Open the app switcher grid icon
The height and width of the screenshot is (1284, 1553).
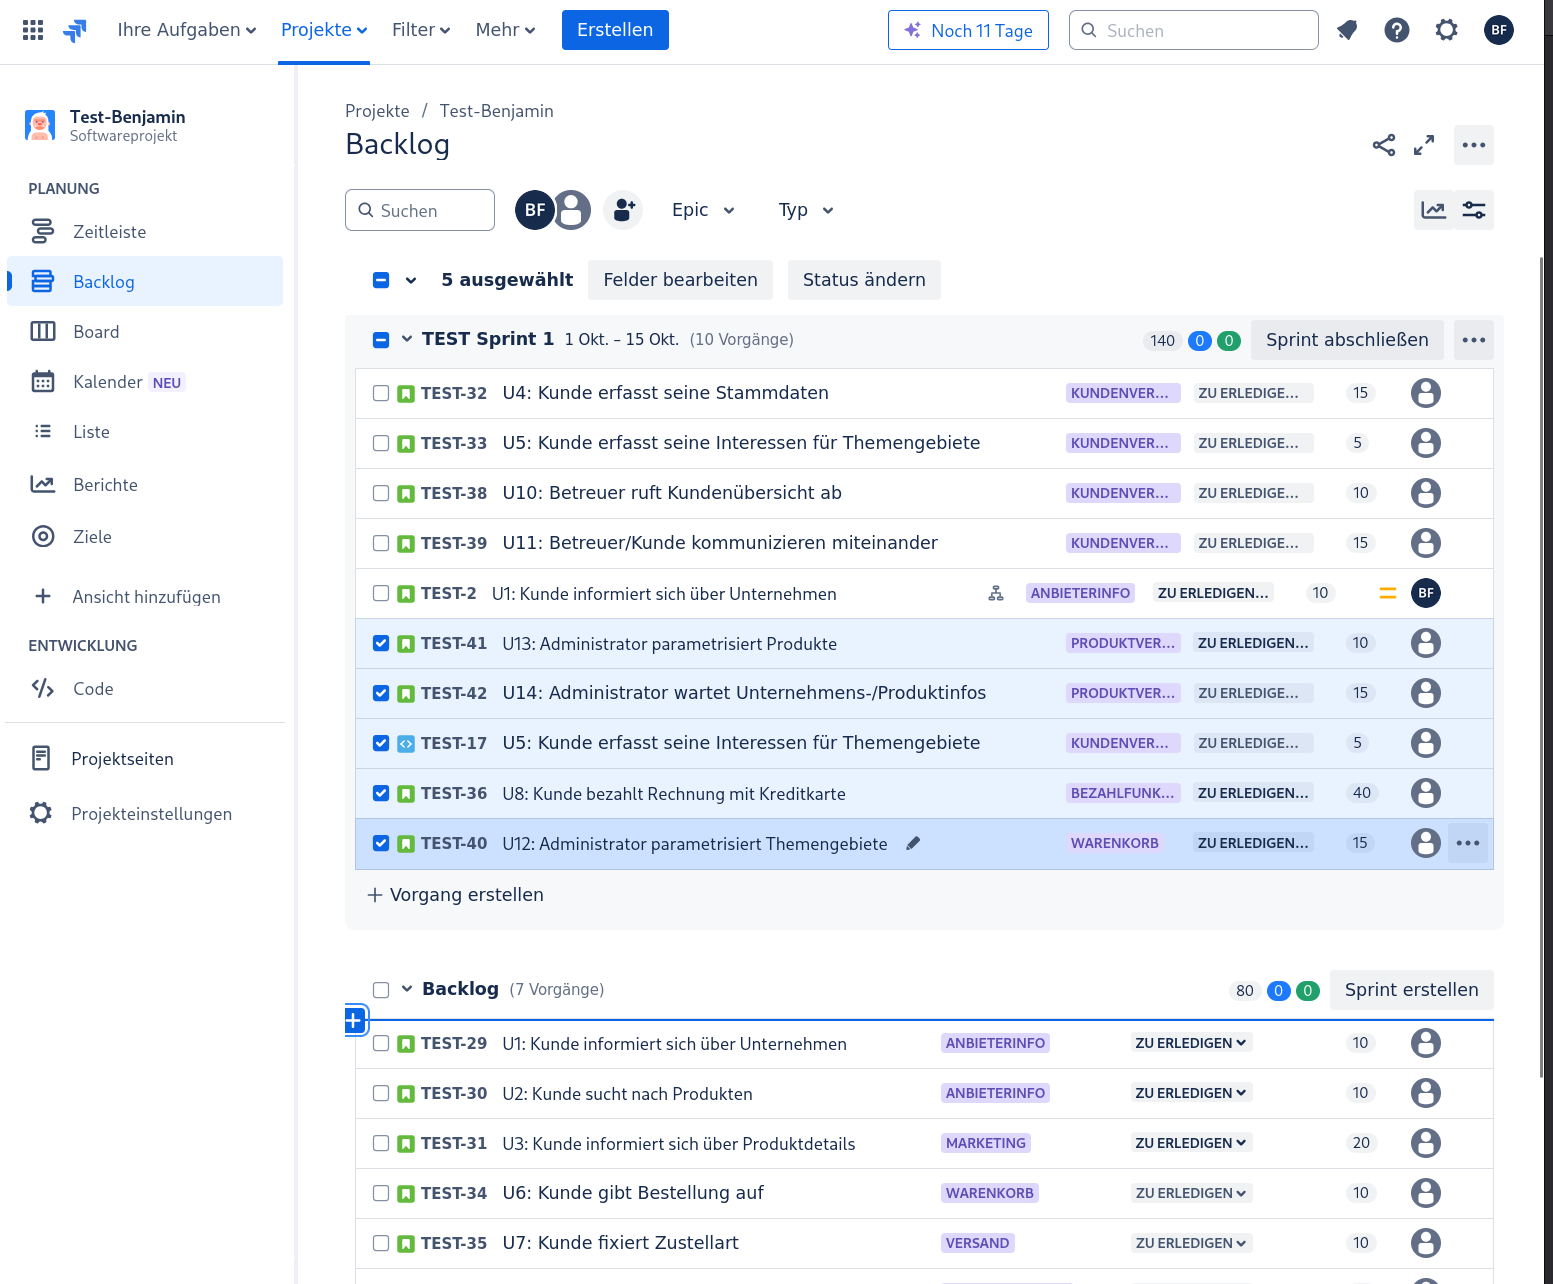coord(33,30)
